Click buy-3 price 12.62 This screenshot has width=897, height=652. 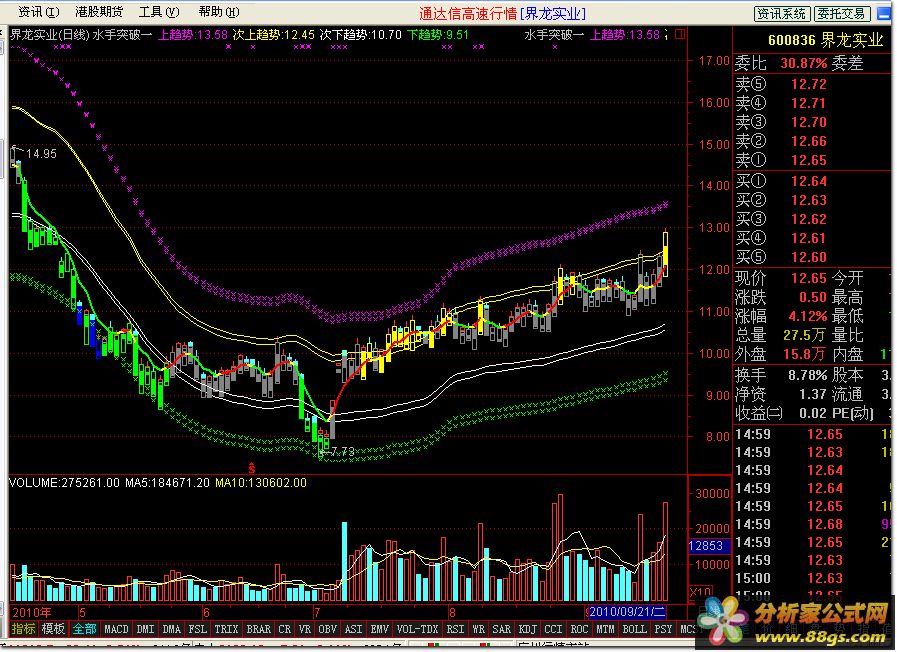pyautogui.click(x=809, y=219)
